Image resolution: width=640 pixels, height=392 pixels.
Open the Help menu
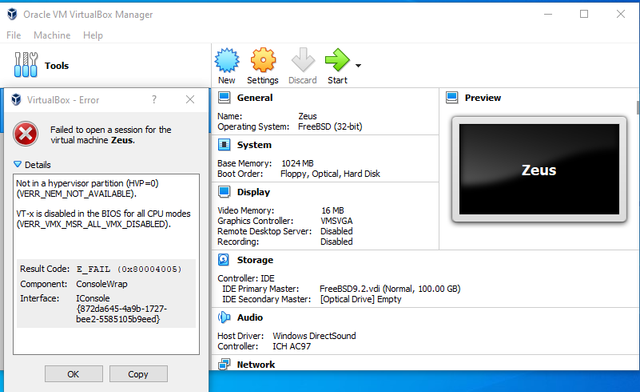pyautogui.click(x=93, y=36)
